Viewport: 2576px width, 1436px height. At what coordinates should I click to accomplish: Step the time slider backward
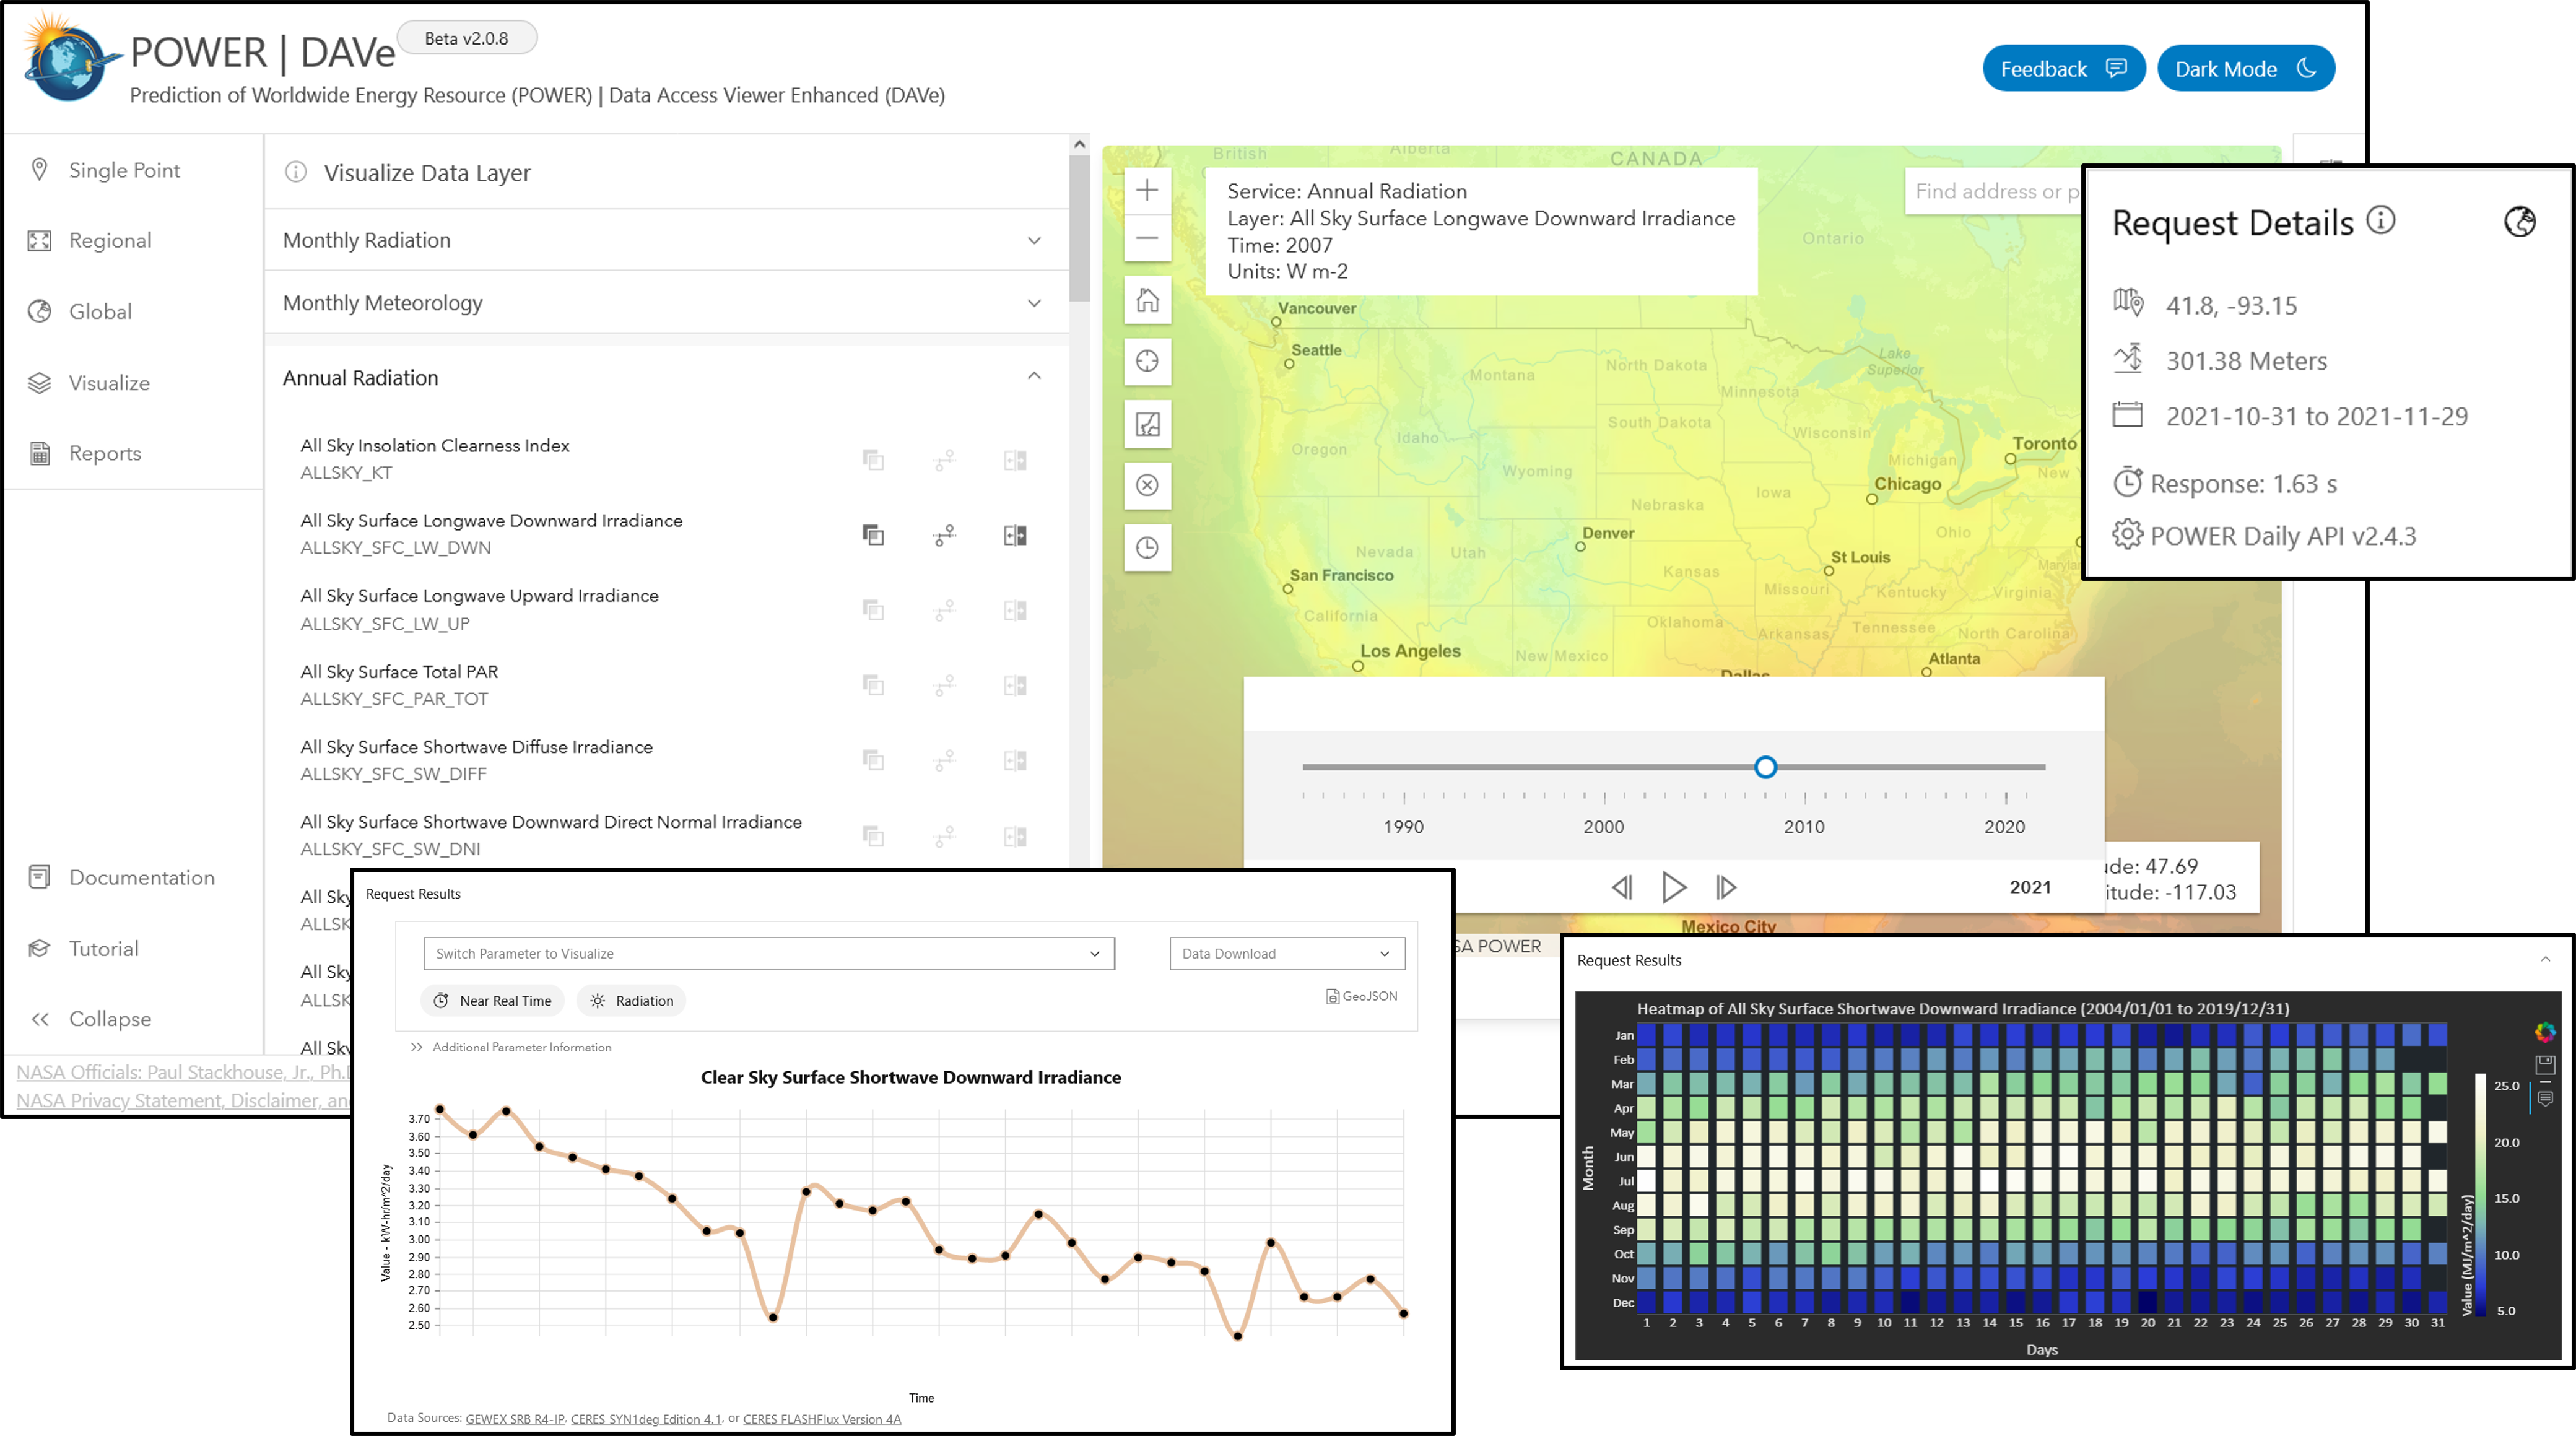click(x=1622, y=887)
